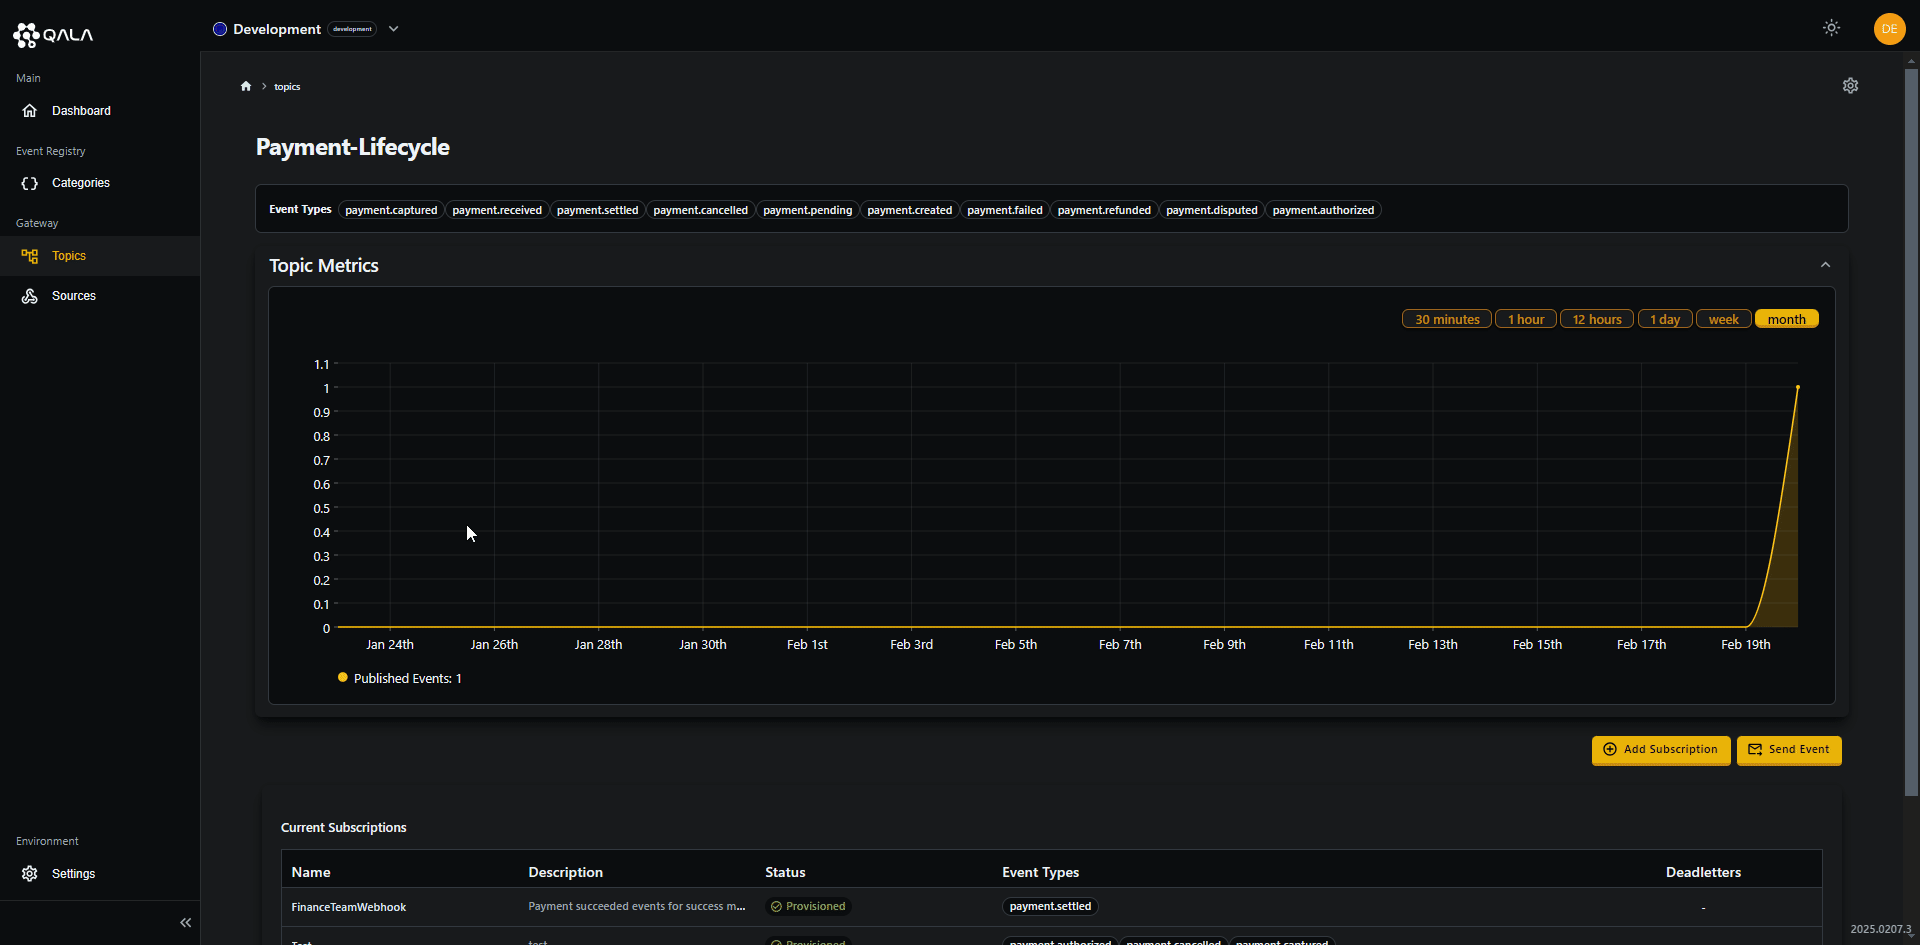Viewport: 1920px width, 945px height.
Task: Select the week time range tab
Action: coord(1723,318)
